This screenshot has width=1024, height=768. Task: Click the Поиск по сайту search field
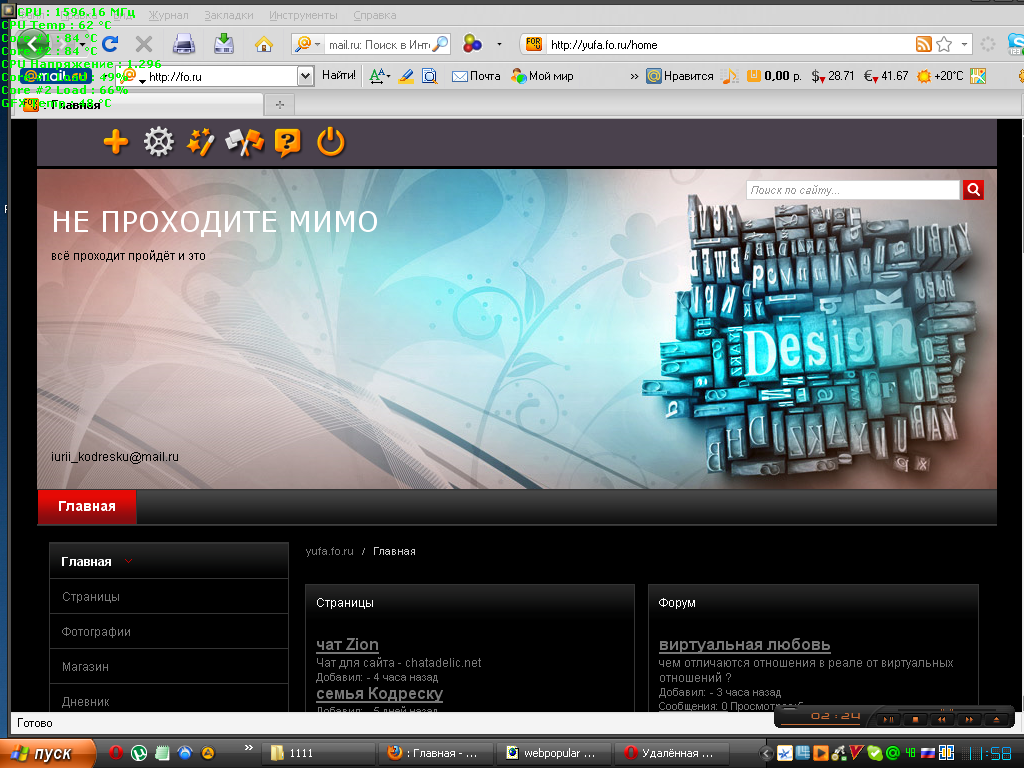tap(852, 190)
